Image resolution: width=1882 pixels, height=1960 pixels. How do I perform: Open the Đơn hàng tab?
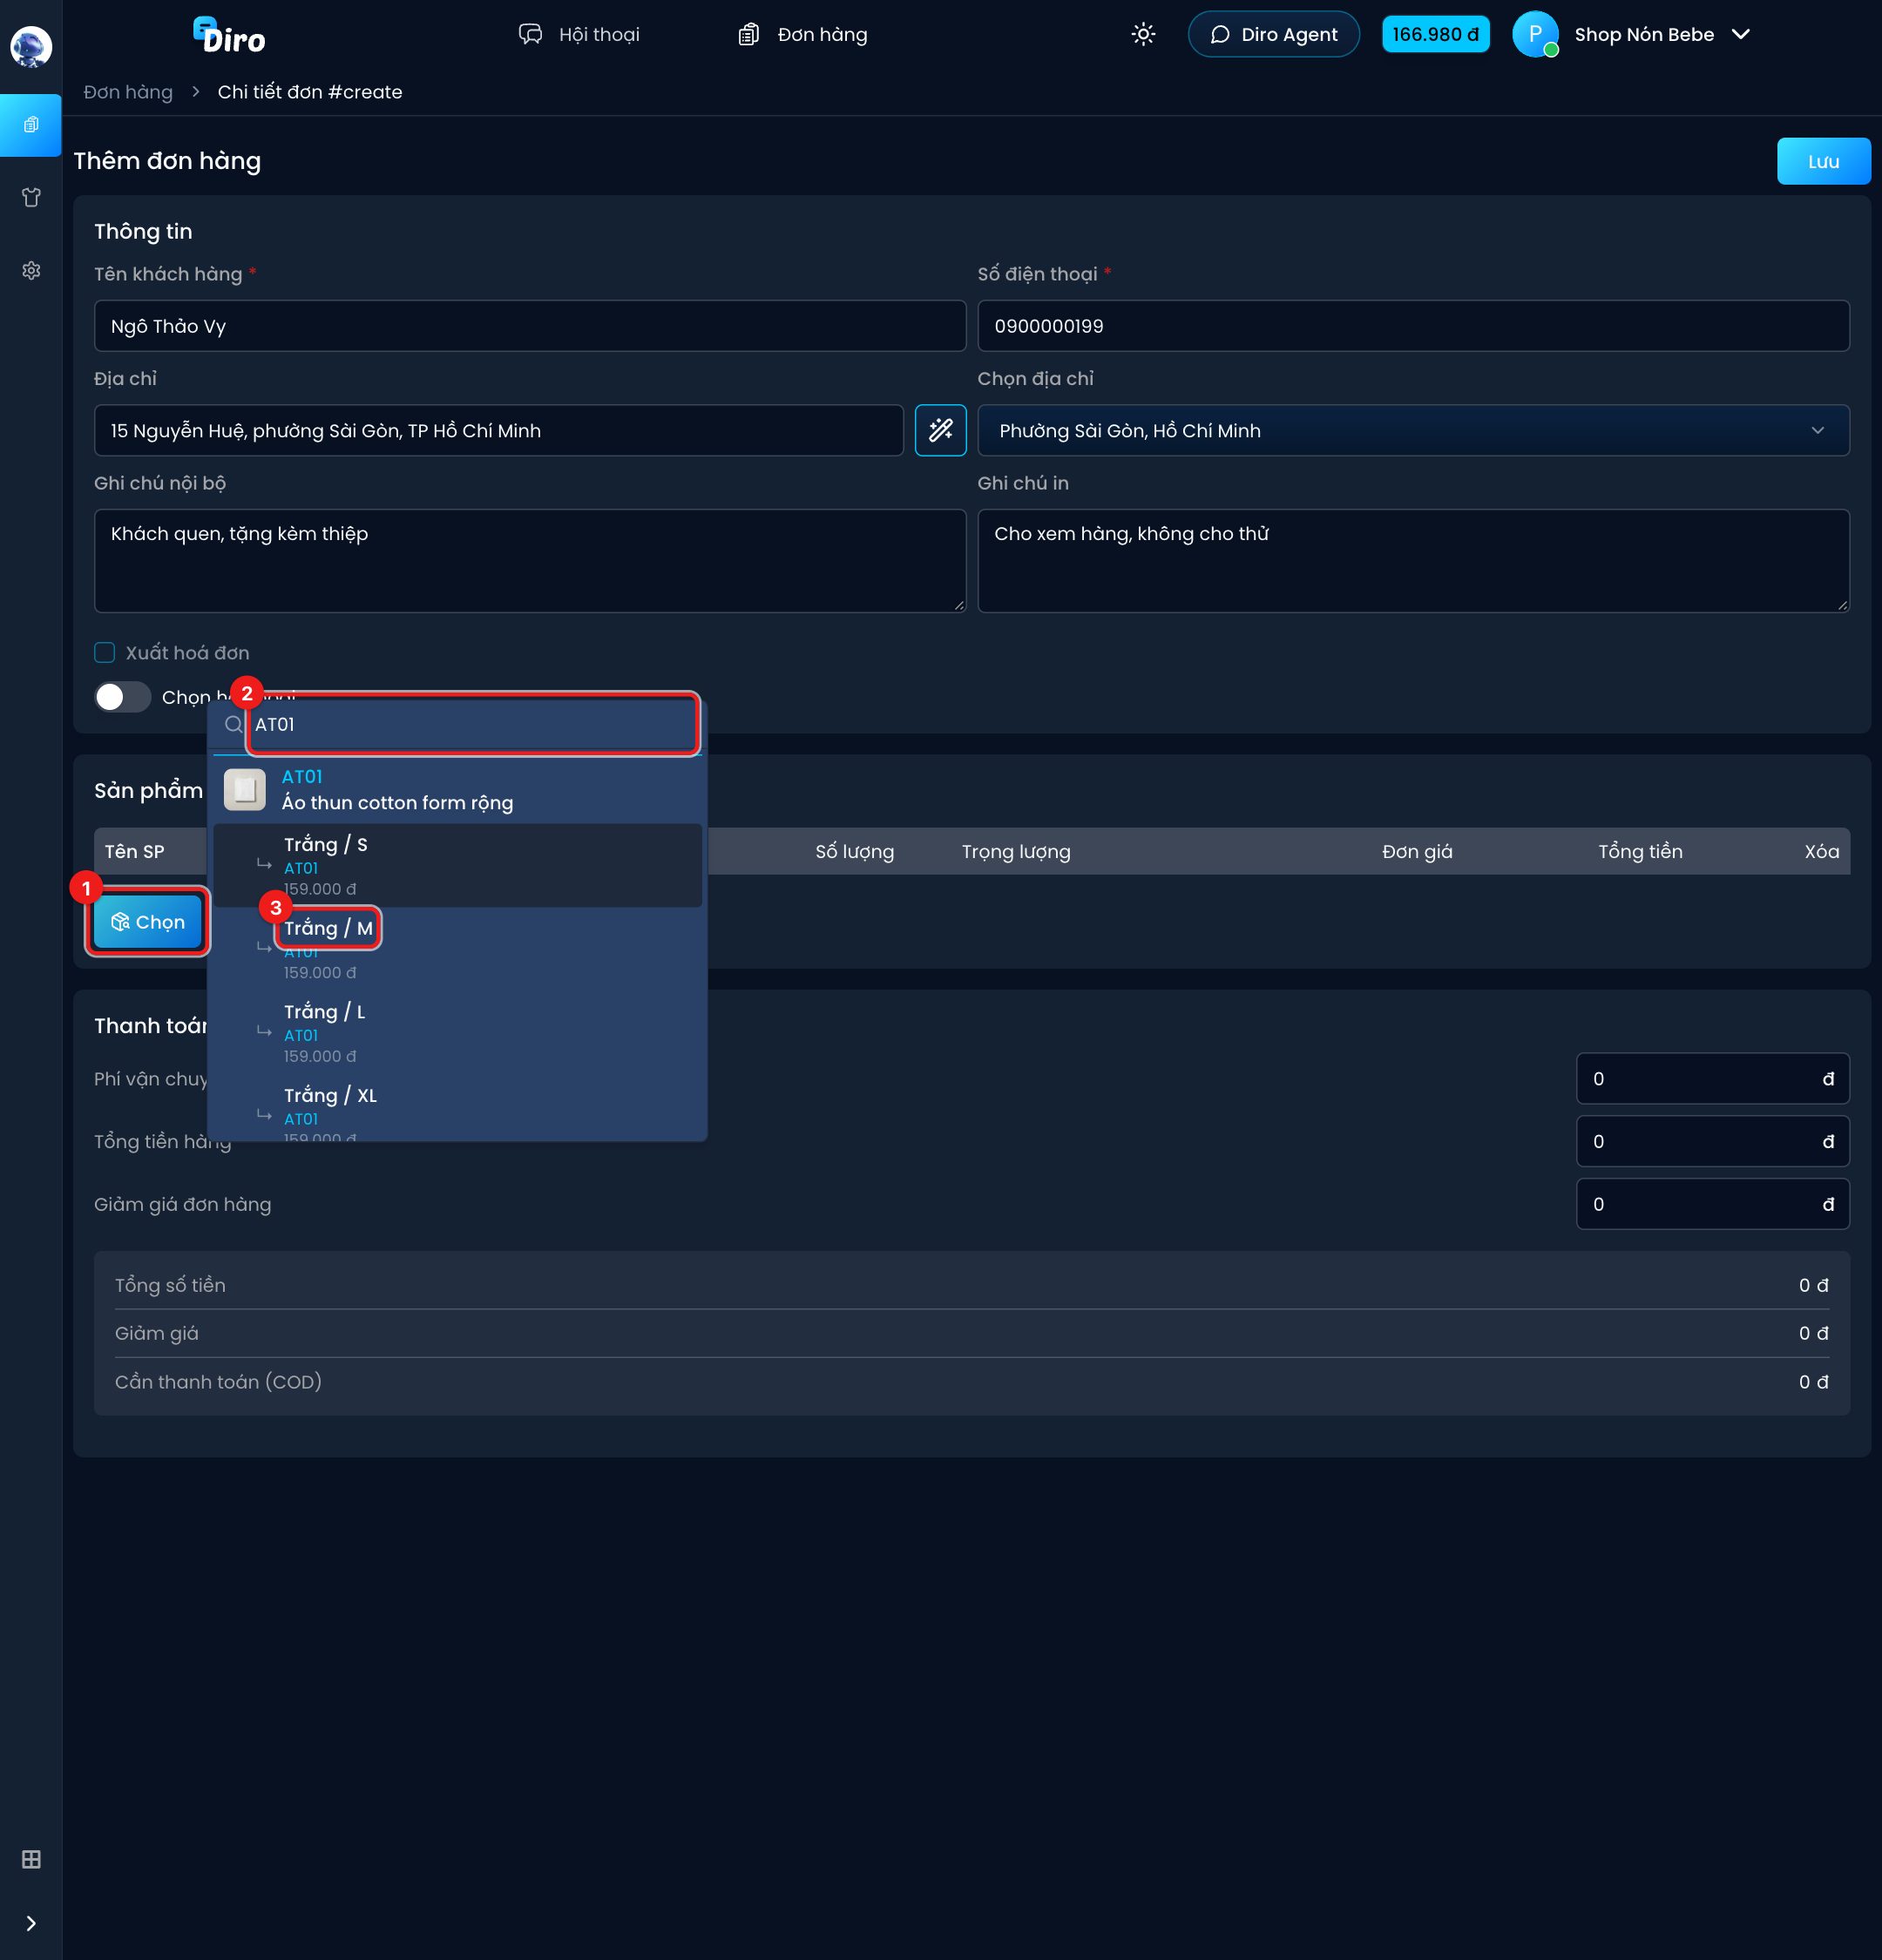pos(802,35)
